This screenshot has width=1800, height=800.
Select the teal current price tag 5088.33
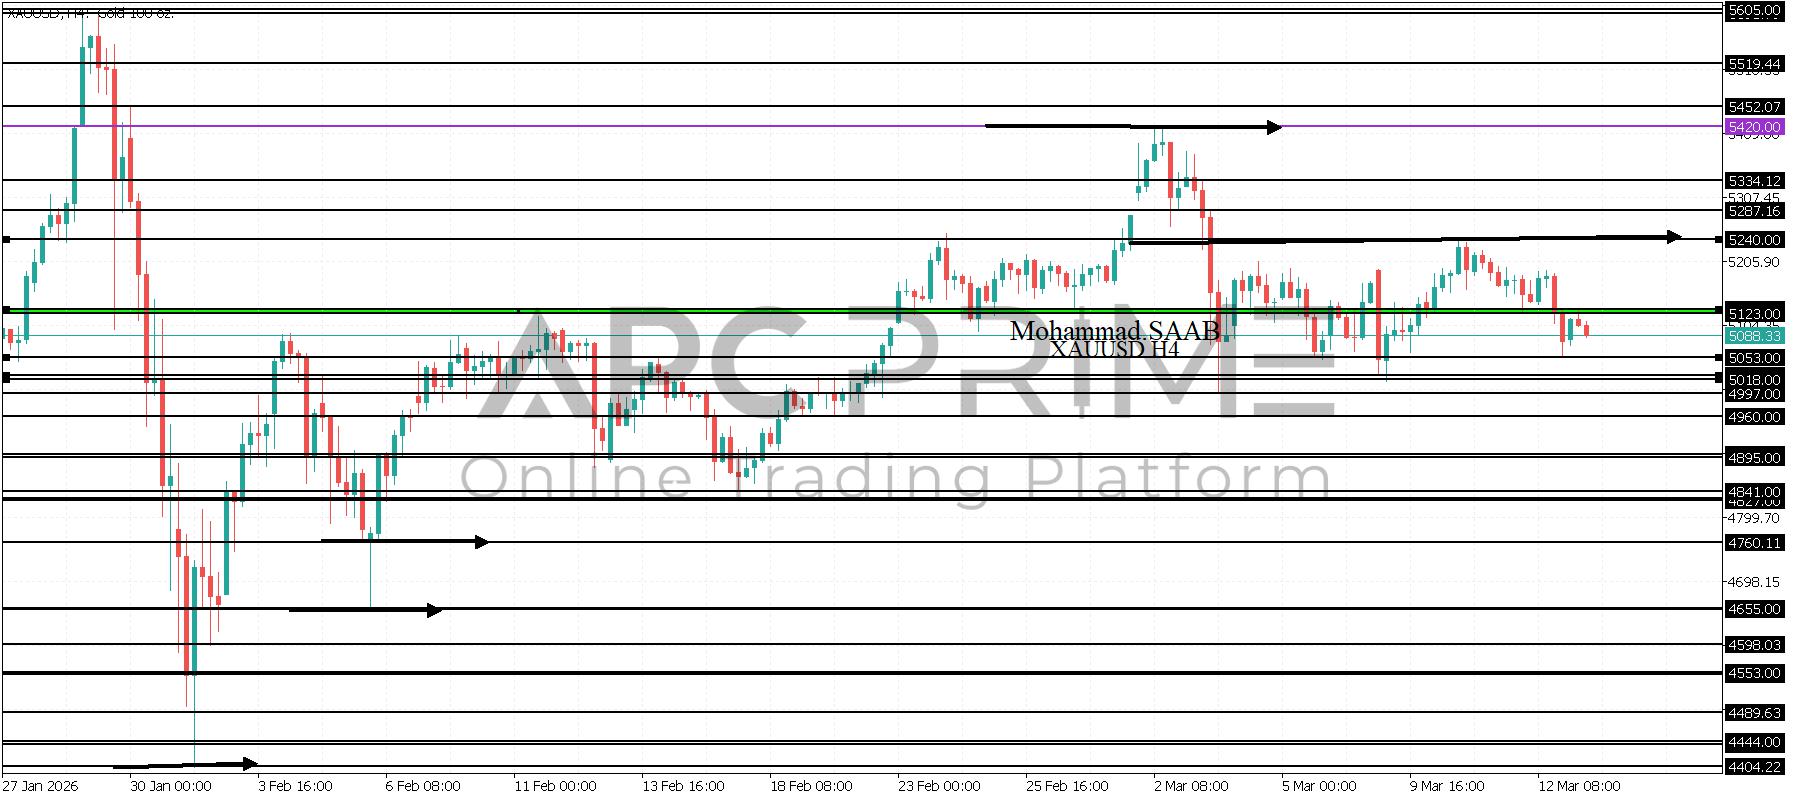[x=1754, y=336]
